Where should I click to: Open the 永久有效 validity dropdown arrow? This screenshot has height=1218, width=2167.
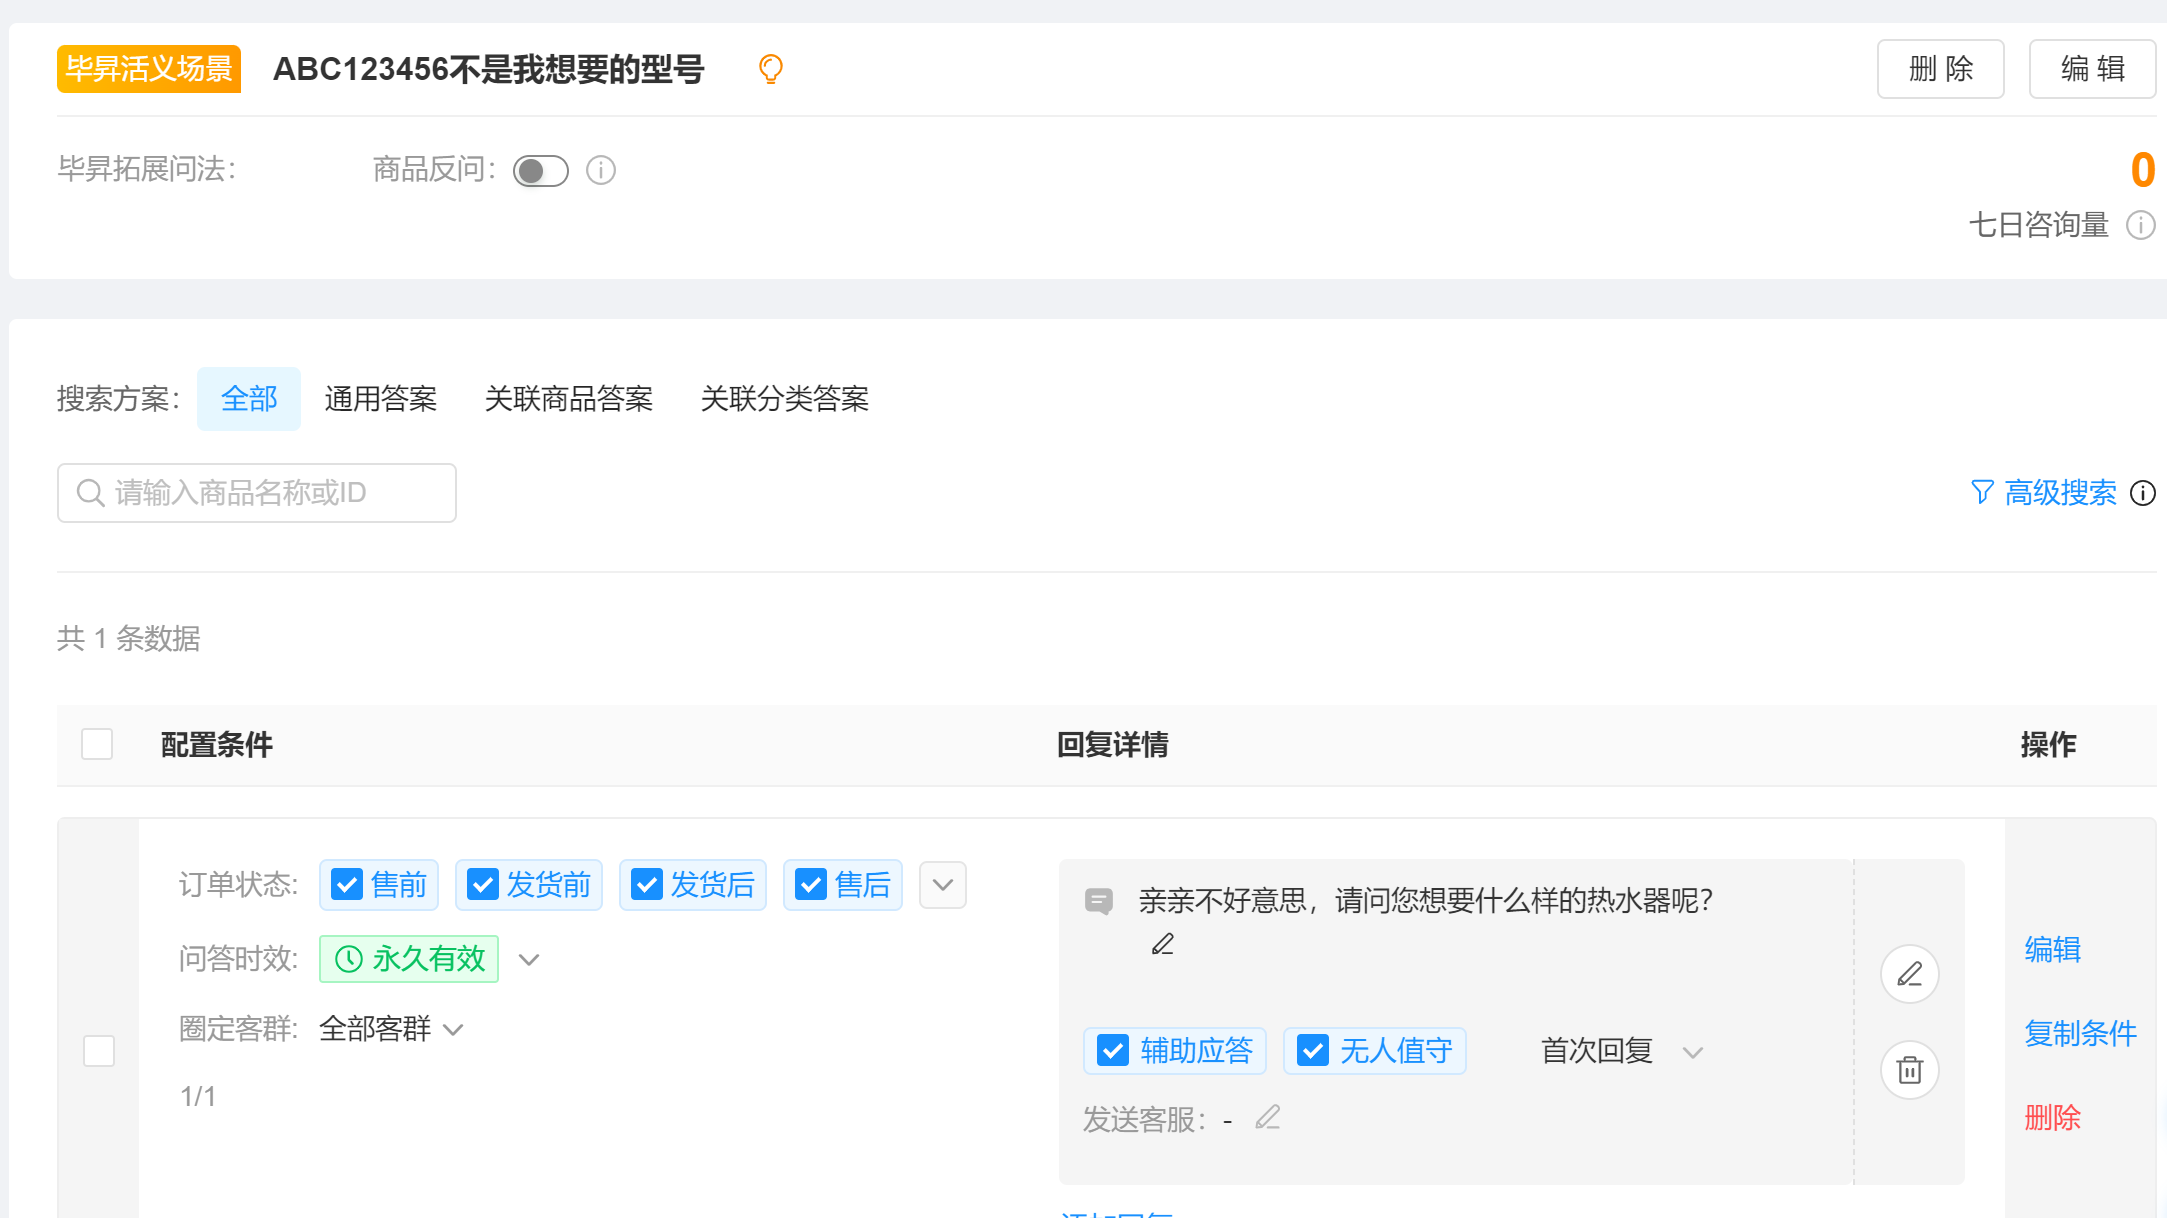pyautogui.click(x=529, y=960)
